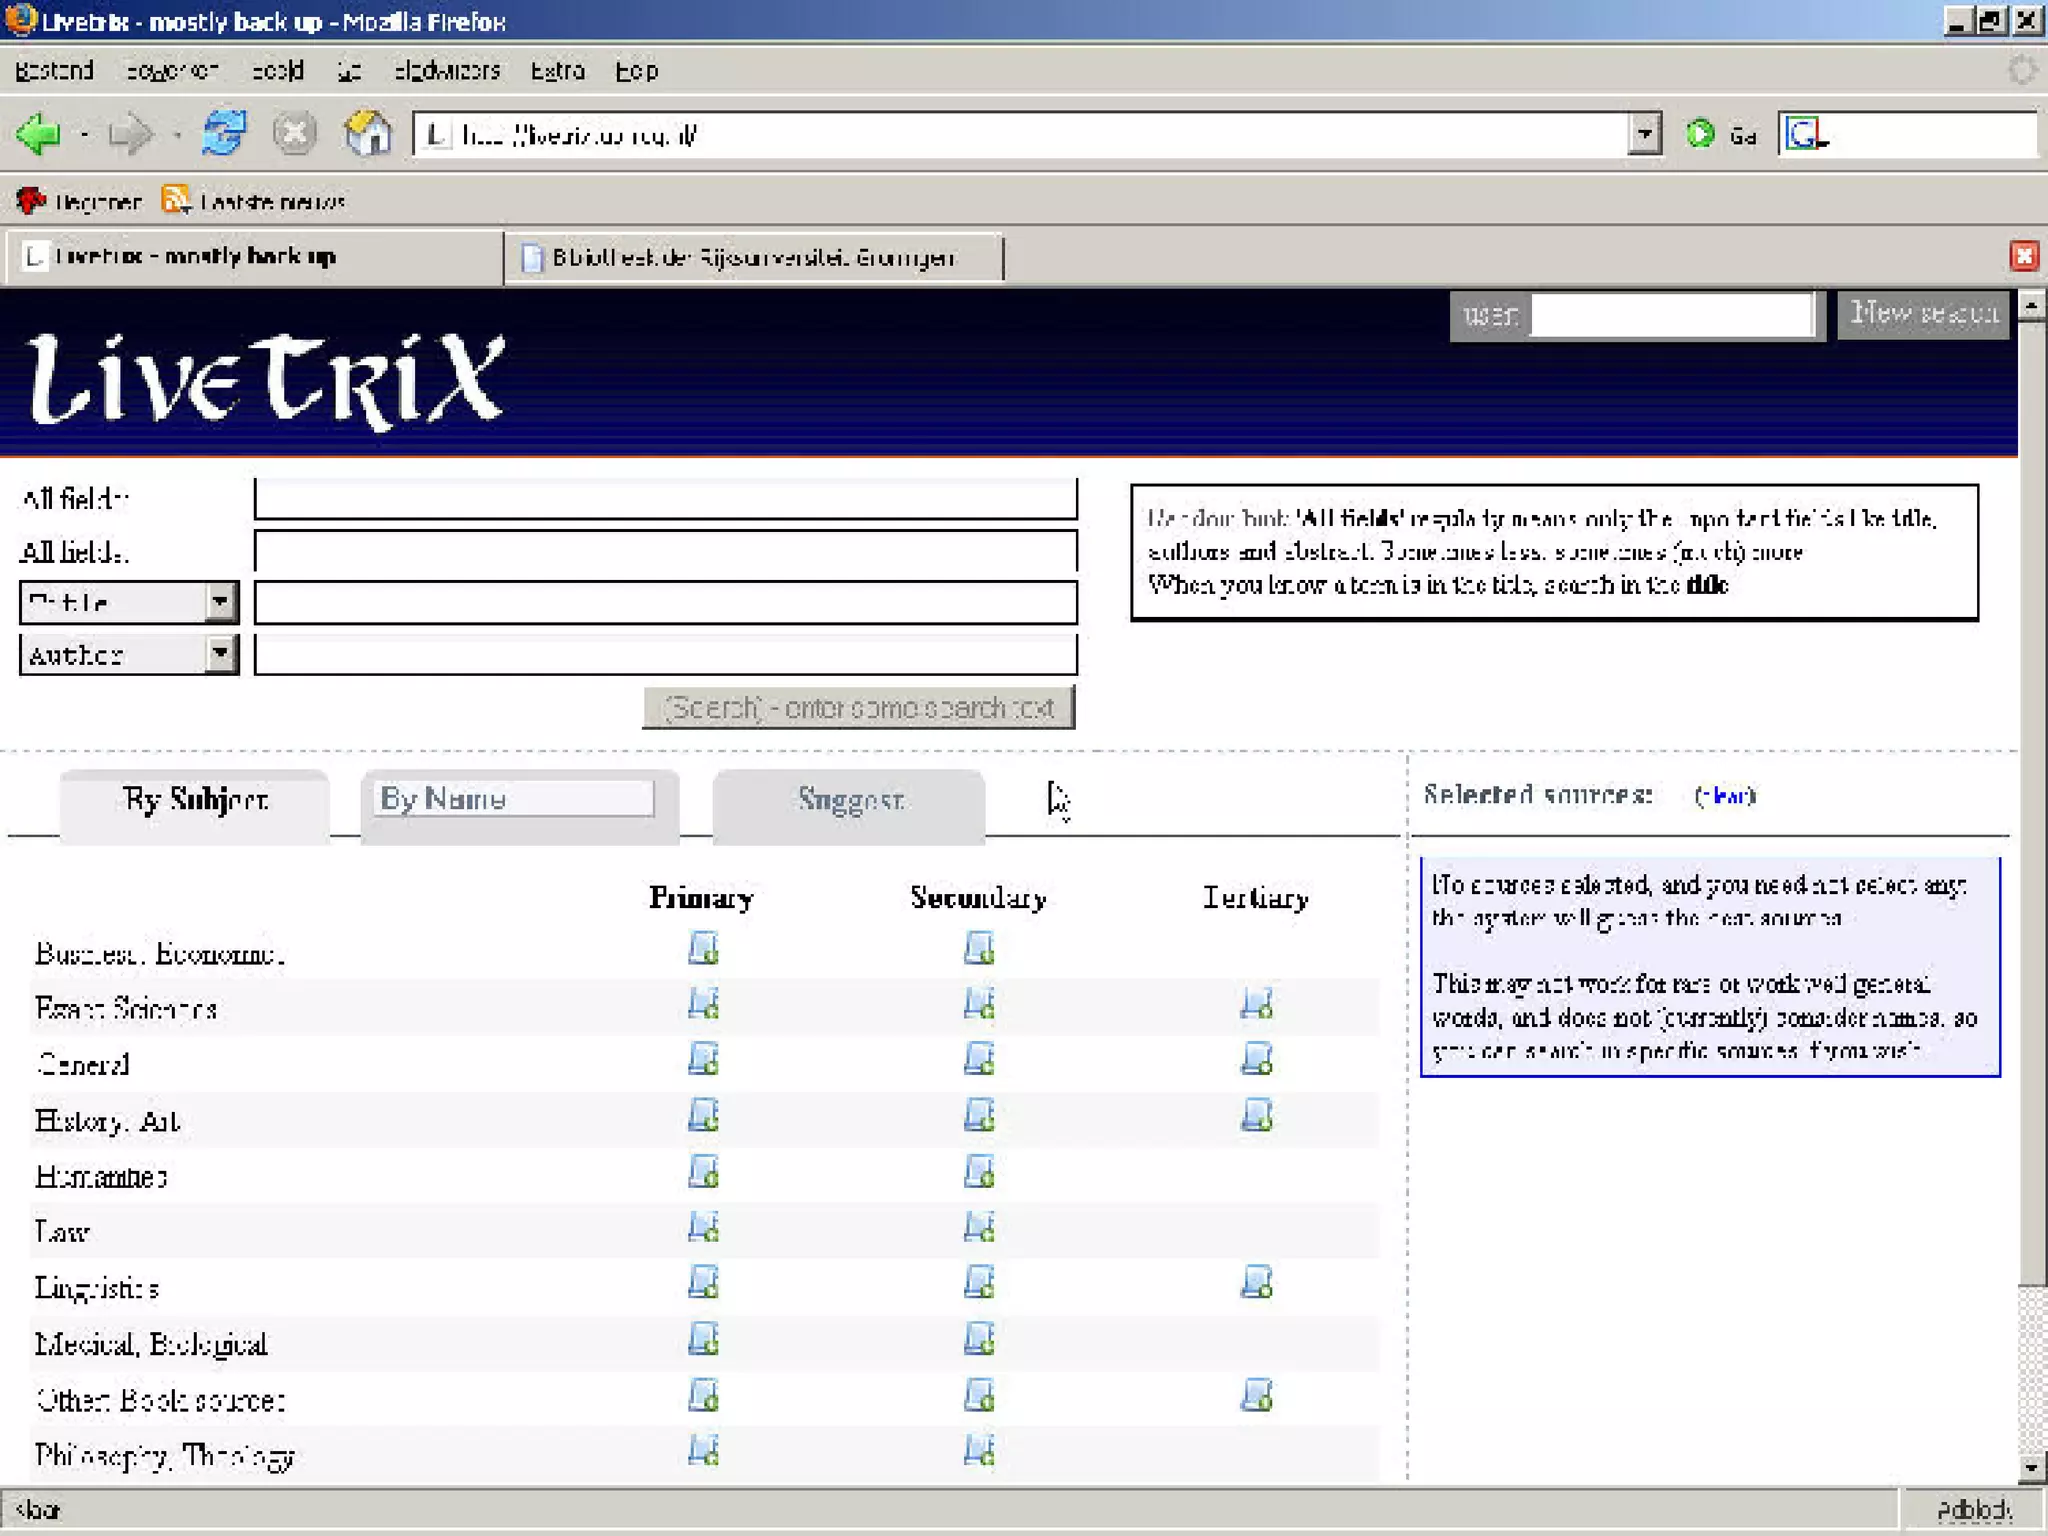The height and width of the screenshot is (1536, 2048).
Task: Open the Extra menu
Action: [557, 71]
